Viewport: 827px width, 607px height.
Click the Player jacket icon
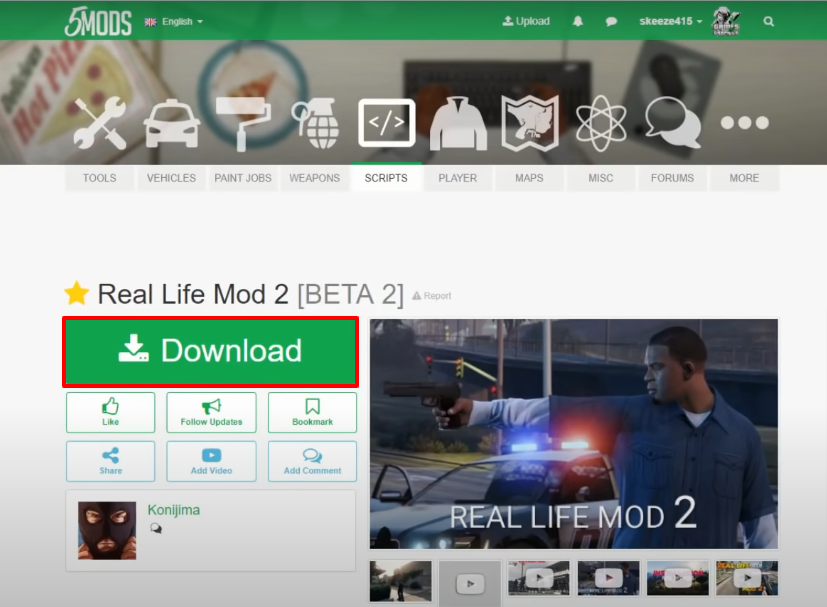(458, 124)
